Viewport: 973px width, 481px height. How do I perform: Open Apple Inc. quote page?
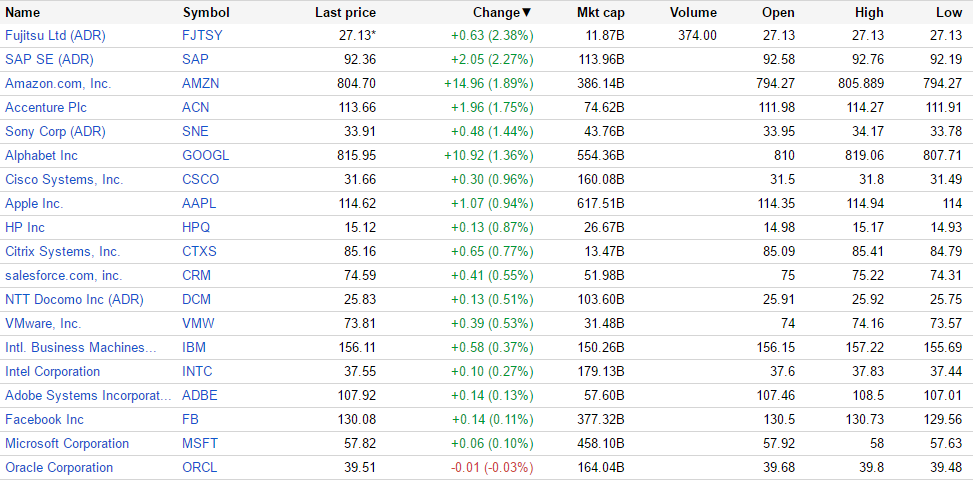point(34,204)
